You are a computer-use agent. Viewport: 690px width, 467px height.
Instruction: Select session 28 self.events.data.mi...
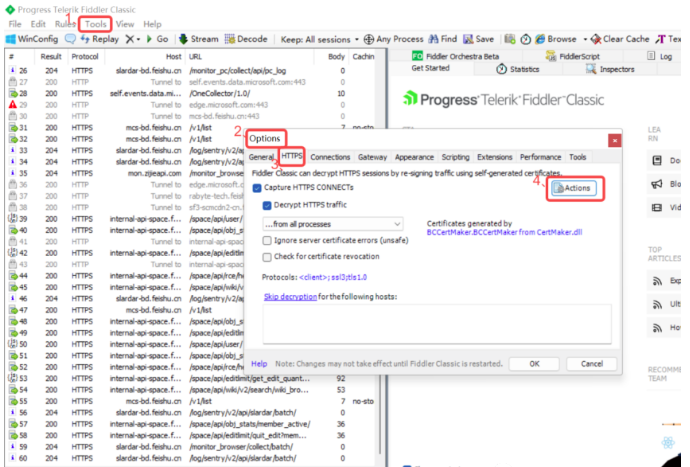189,93
